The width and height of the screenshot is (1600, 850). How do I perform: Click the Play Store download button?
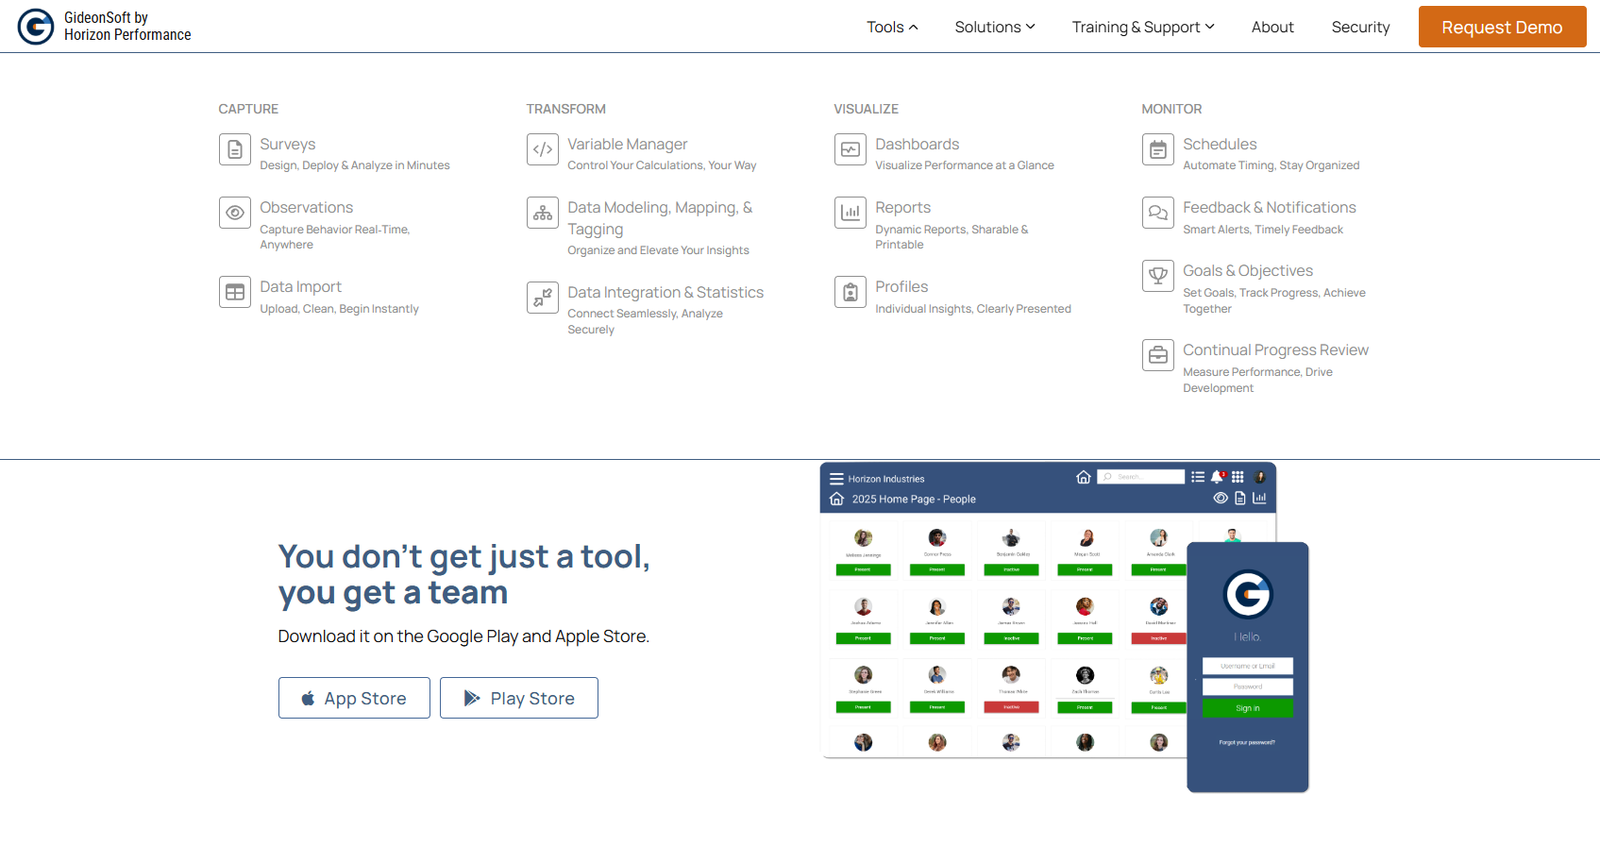(x=519, y=698)
